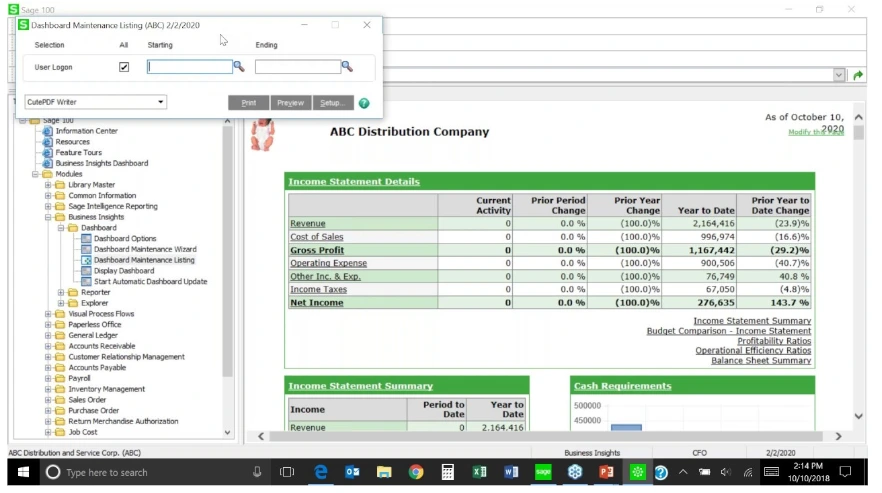Open Dashboard Options task
Viewport: 882px width, 493px height.
(x=125, y=238)
